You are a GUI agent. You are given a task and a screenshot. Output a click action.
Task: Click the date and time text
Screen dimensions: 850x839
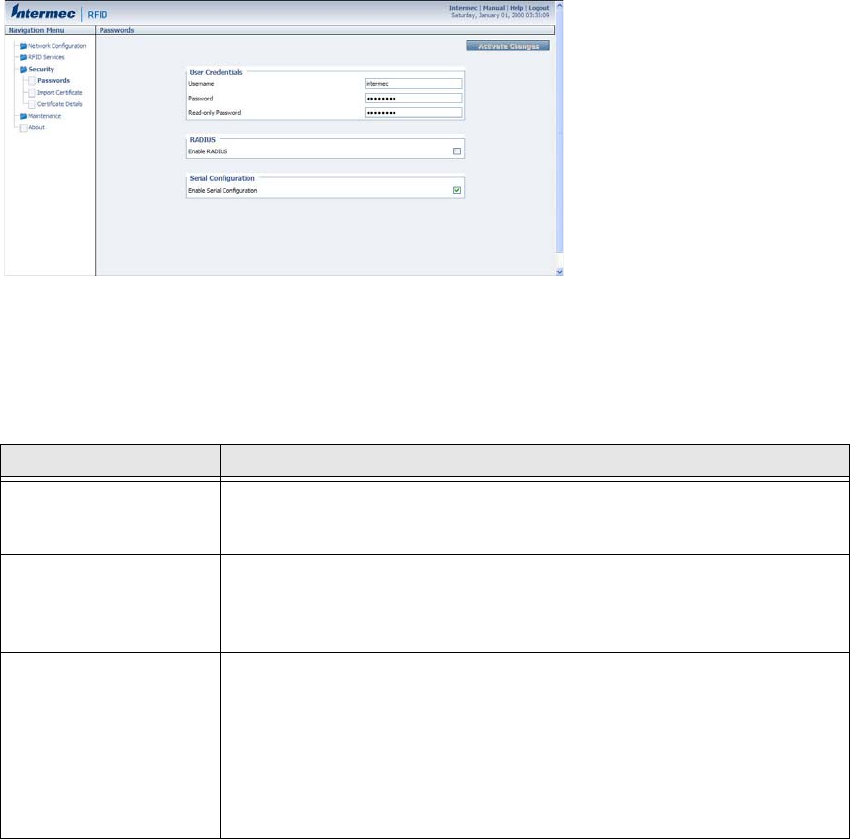click(x=500, y=15)
